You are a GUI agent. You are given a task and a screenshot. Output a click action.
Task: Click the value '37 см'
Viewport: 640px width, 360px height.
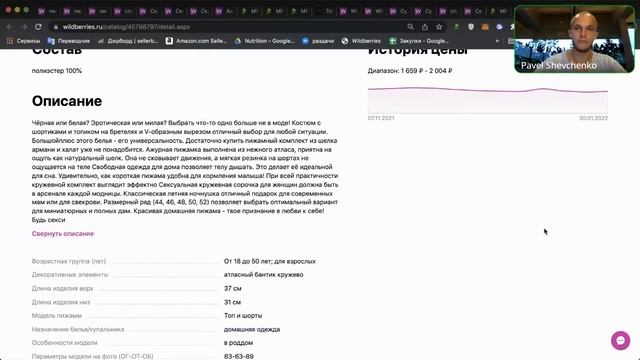click(233, 288)
